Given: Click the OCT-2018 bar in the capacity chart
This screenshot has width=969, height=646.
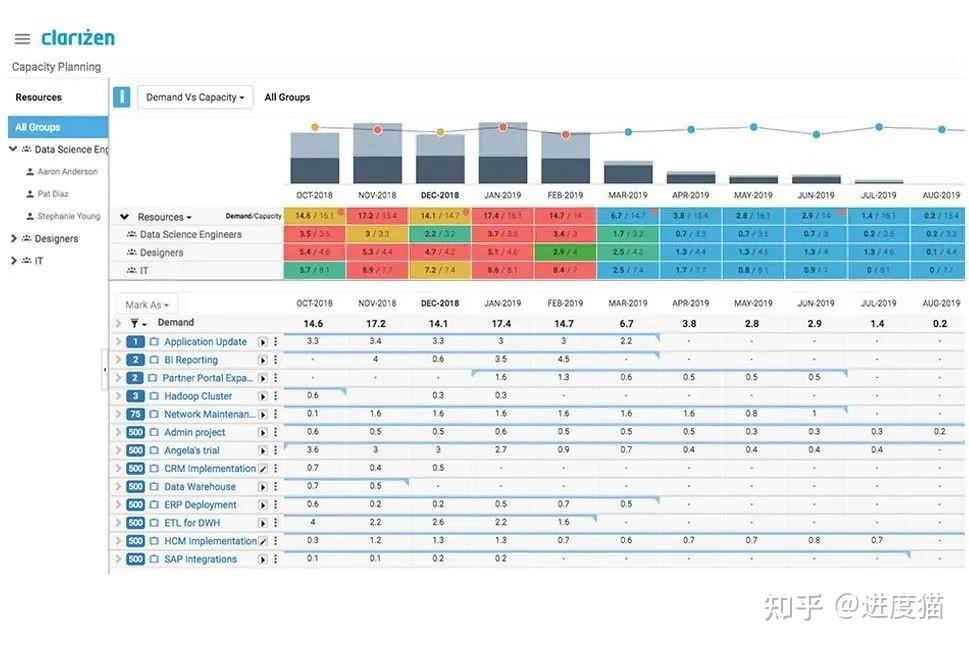Looking at the screenshot, I should [315, 158].
